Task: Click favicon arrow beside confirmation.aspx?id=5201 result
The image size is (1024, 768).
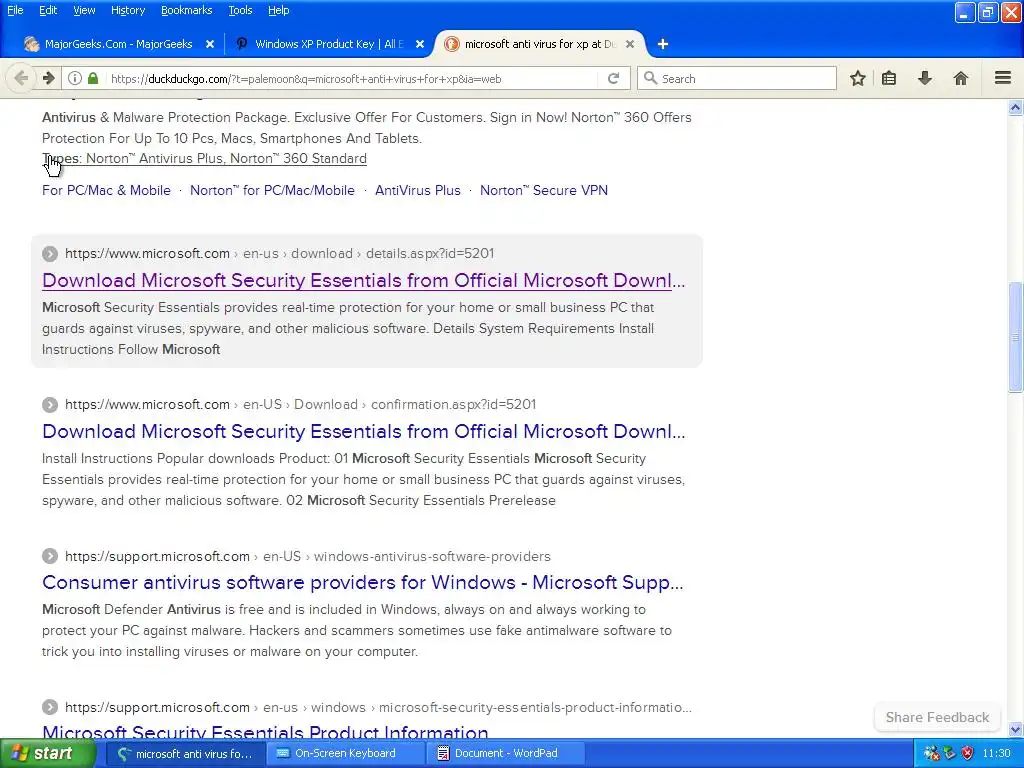Action: (50, 405)
